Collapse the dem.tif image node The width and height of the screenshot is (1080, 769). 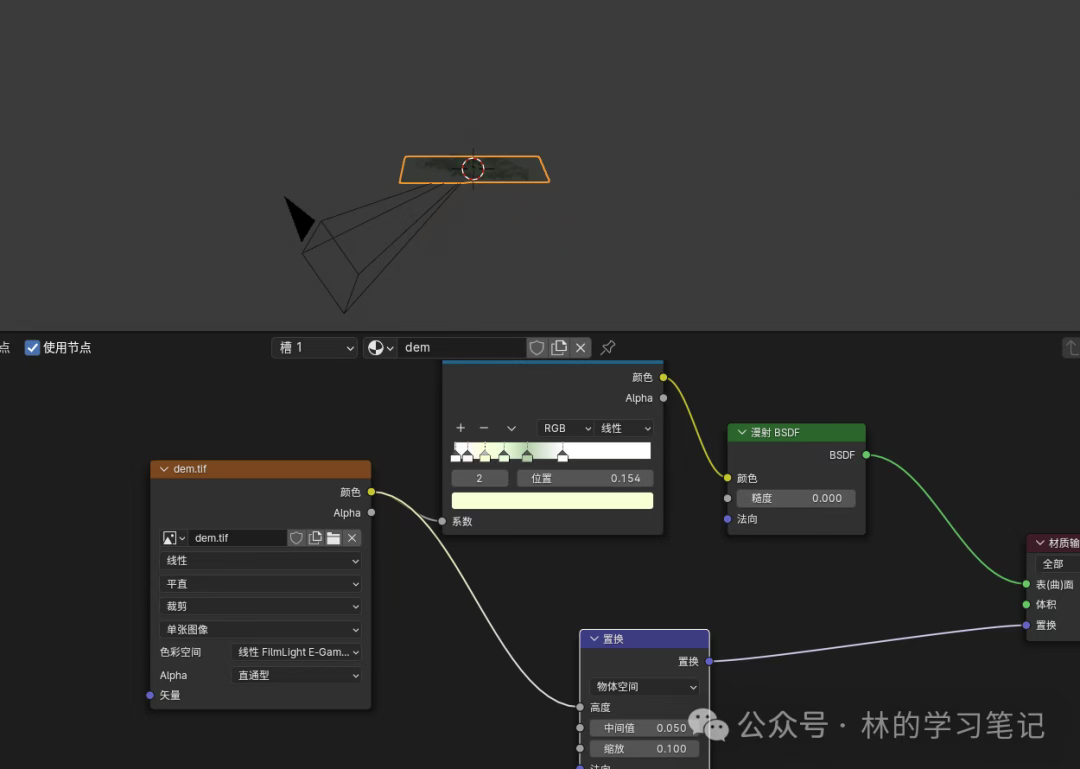point(164,469)
